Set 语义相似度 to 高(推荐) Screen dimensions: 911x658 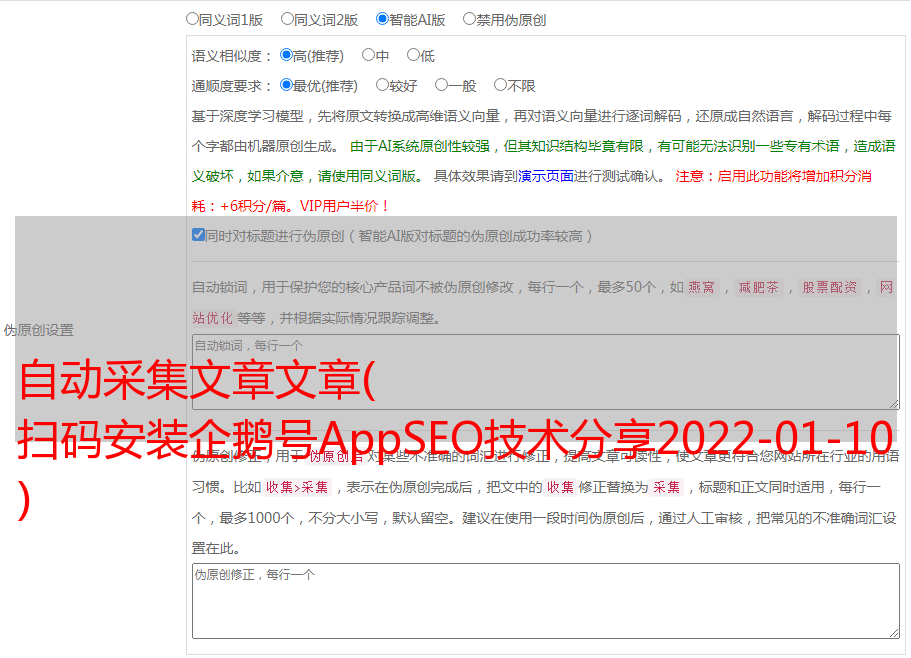click(286, 56)
